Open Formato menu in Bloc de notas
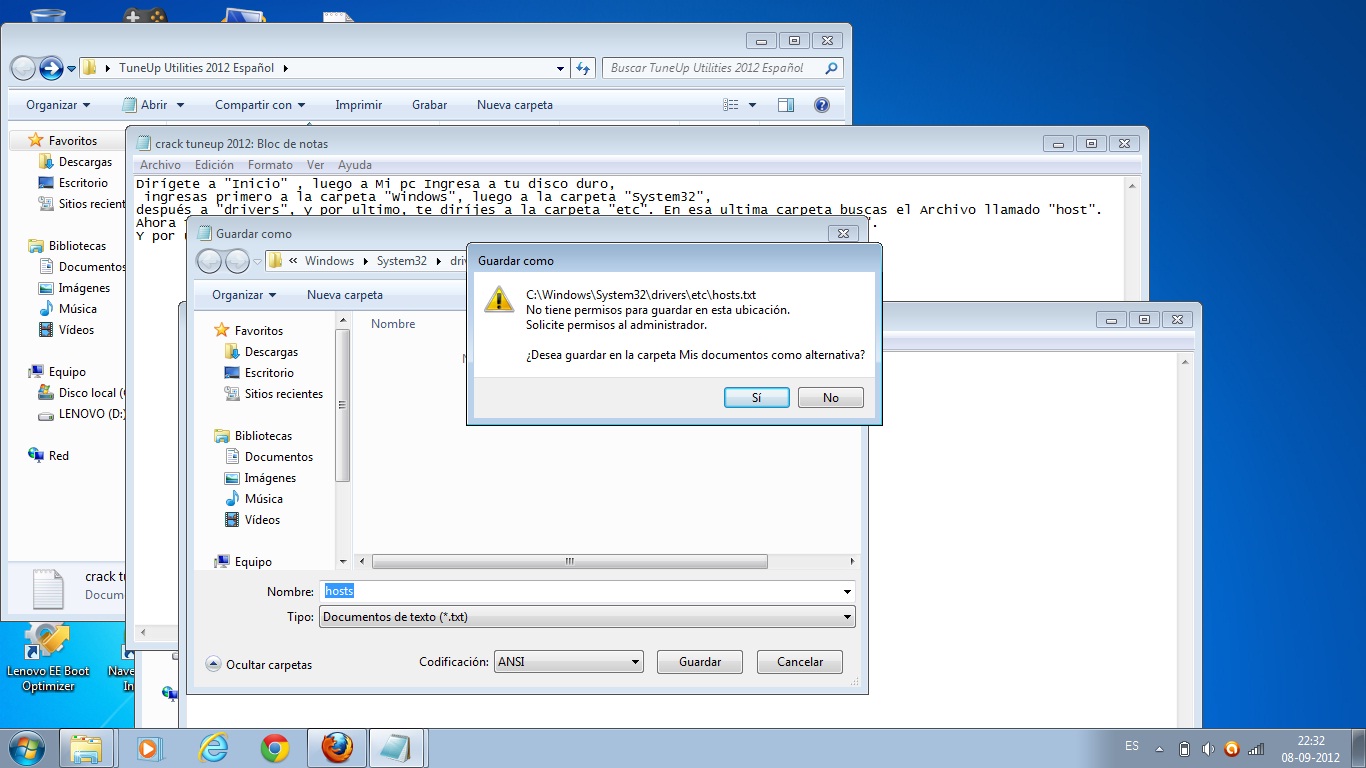Viewport: 1366px width, 768px height. tap(270, 165)
